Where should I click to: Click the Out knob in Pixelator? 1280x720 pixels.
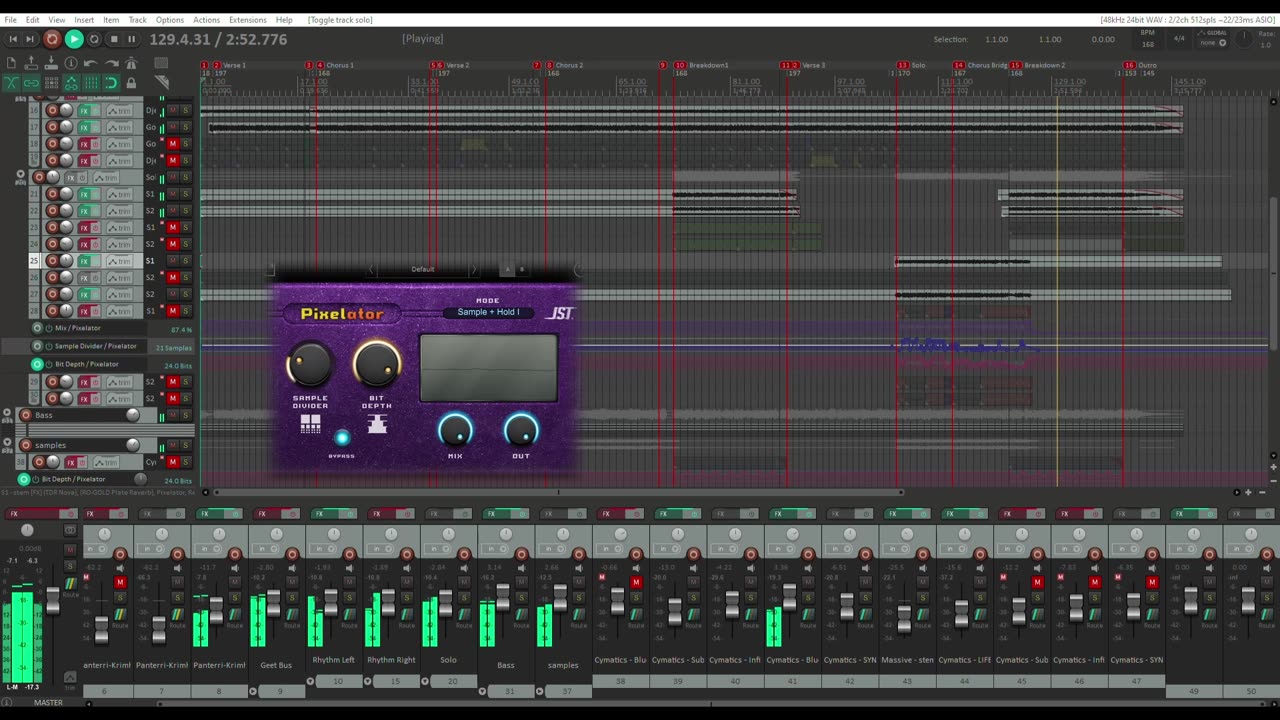pyautogui.click(x=521, y=431)
